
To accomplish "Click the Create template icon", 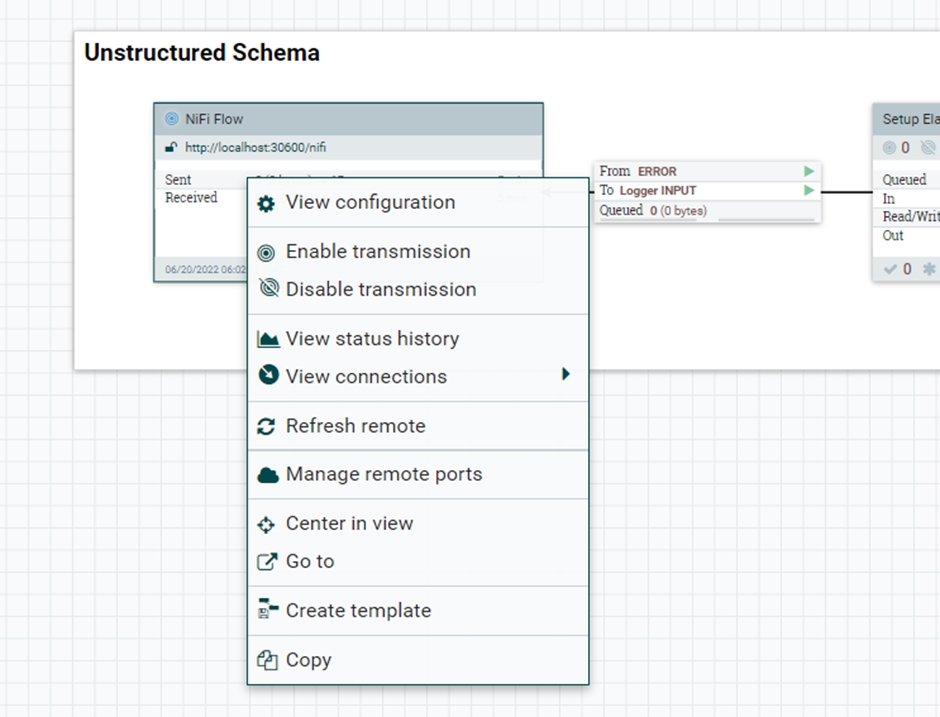I will (267, 610).
